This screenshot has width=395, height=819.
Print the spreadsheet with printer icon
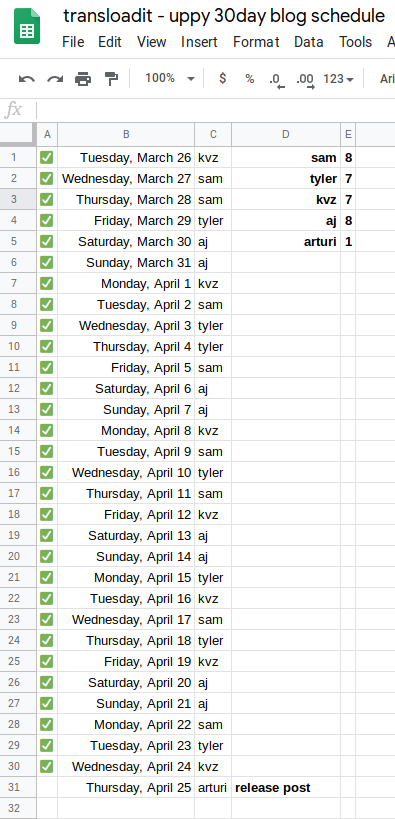point(83,79)
